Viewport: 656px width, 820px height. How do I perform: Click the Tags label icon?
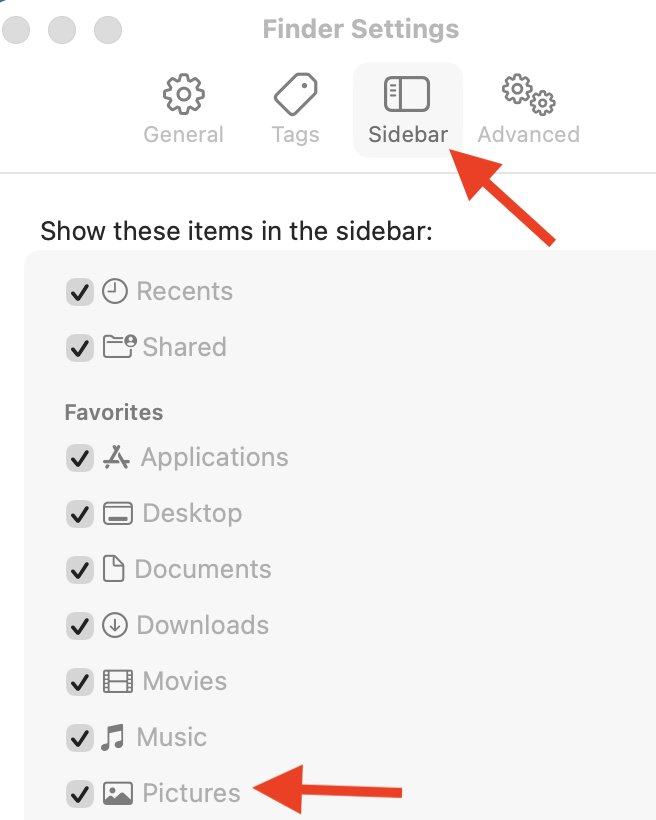click(x=295, y=94)
